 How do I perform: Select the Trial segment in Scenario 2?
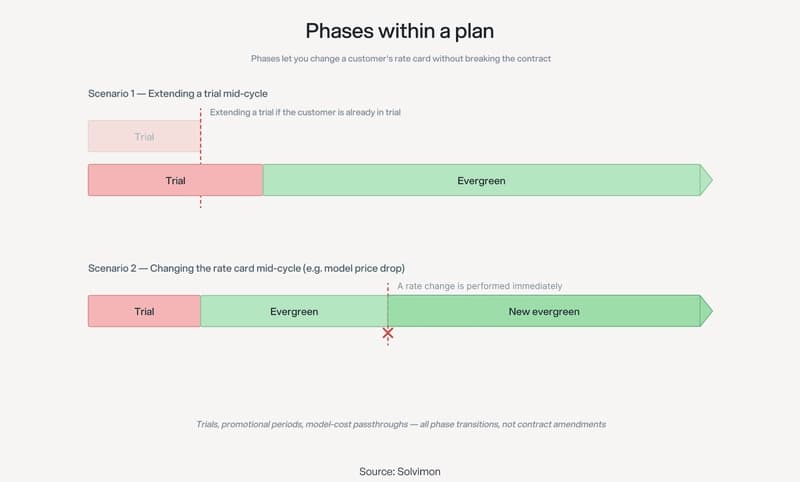point(144,311)
